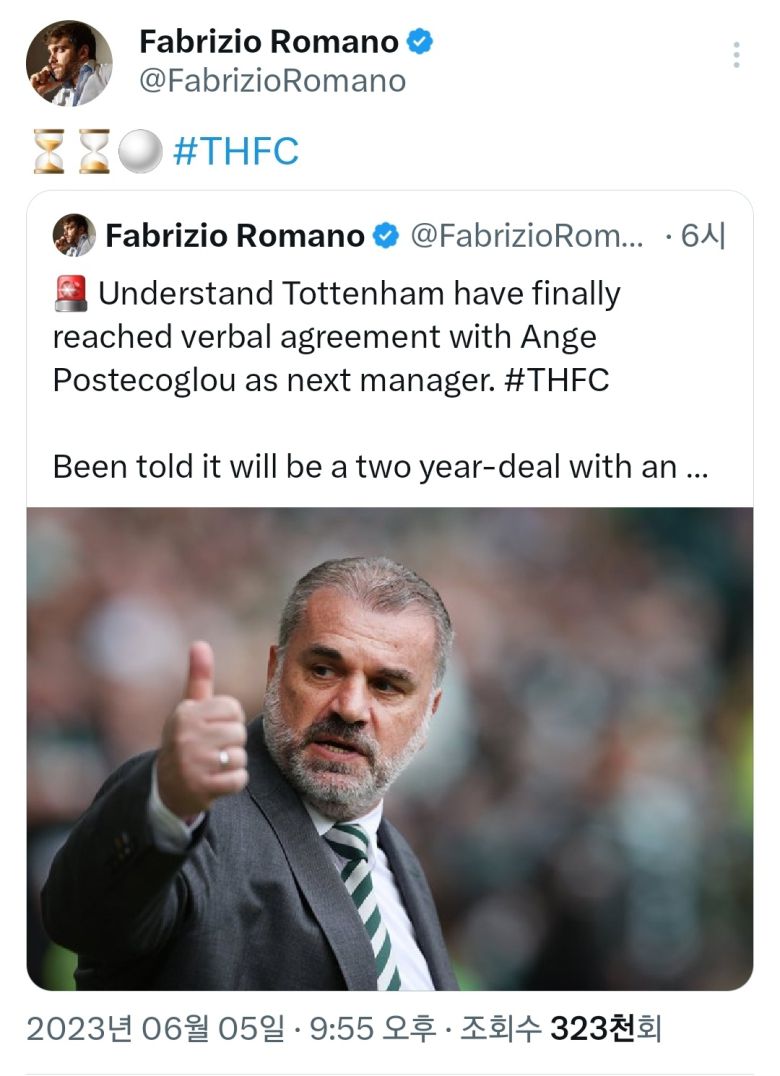Click the quoted tweet's small profile avatar

[x=75, y=235]
